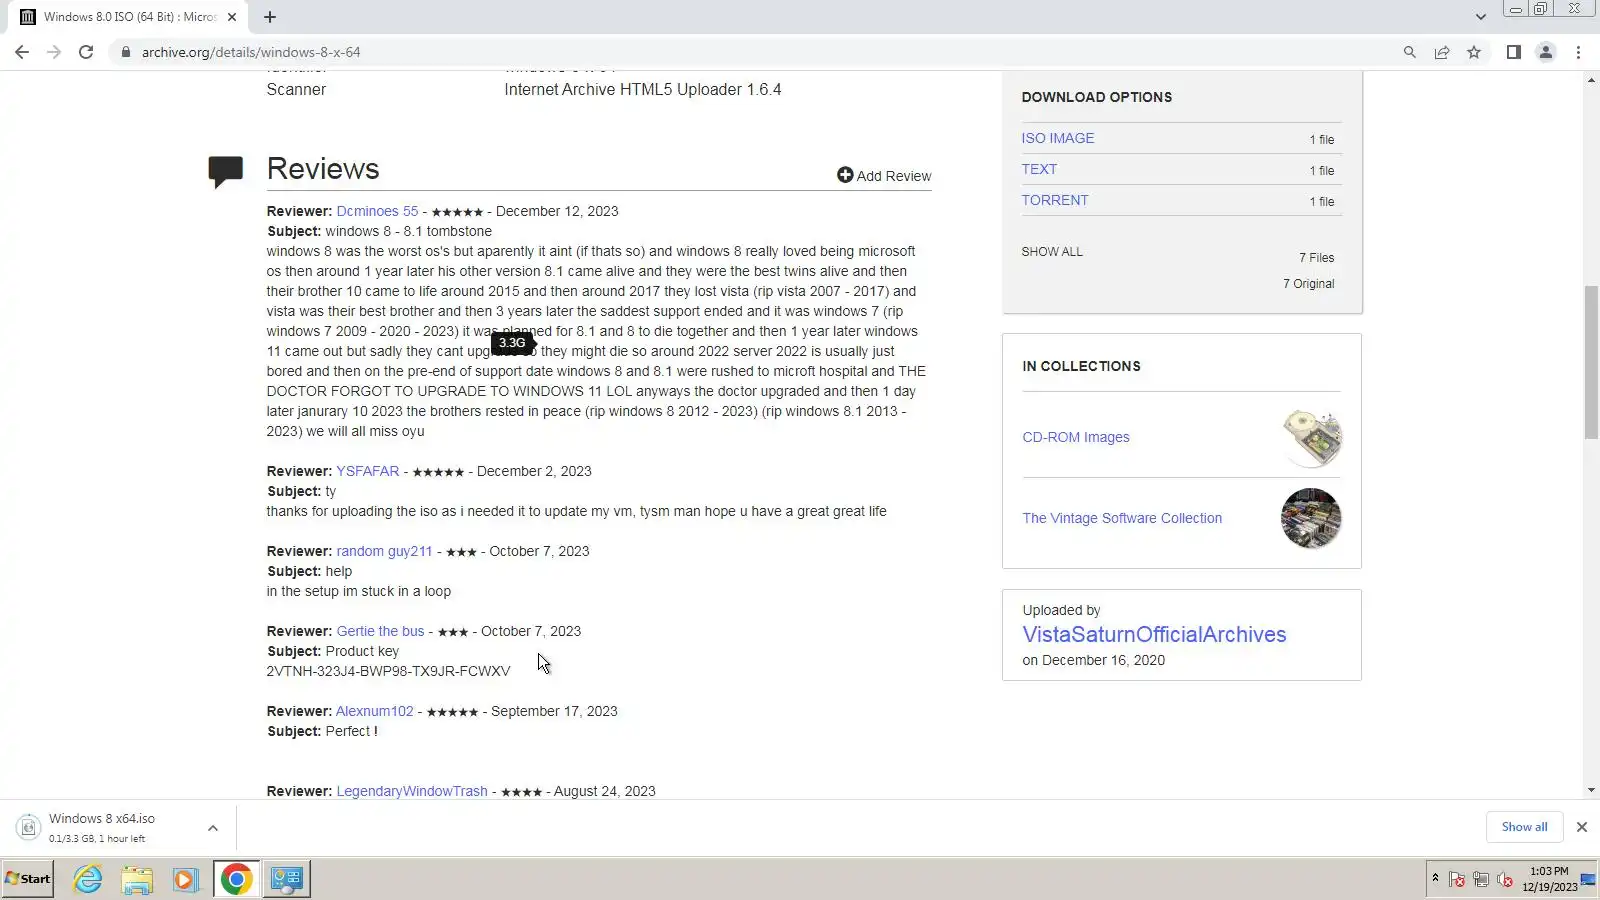Open the TORRENT download option
The height and width of the screenshot is (900, 1600).
click(1055, 200)
